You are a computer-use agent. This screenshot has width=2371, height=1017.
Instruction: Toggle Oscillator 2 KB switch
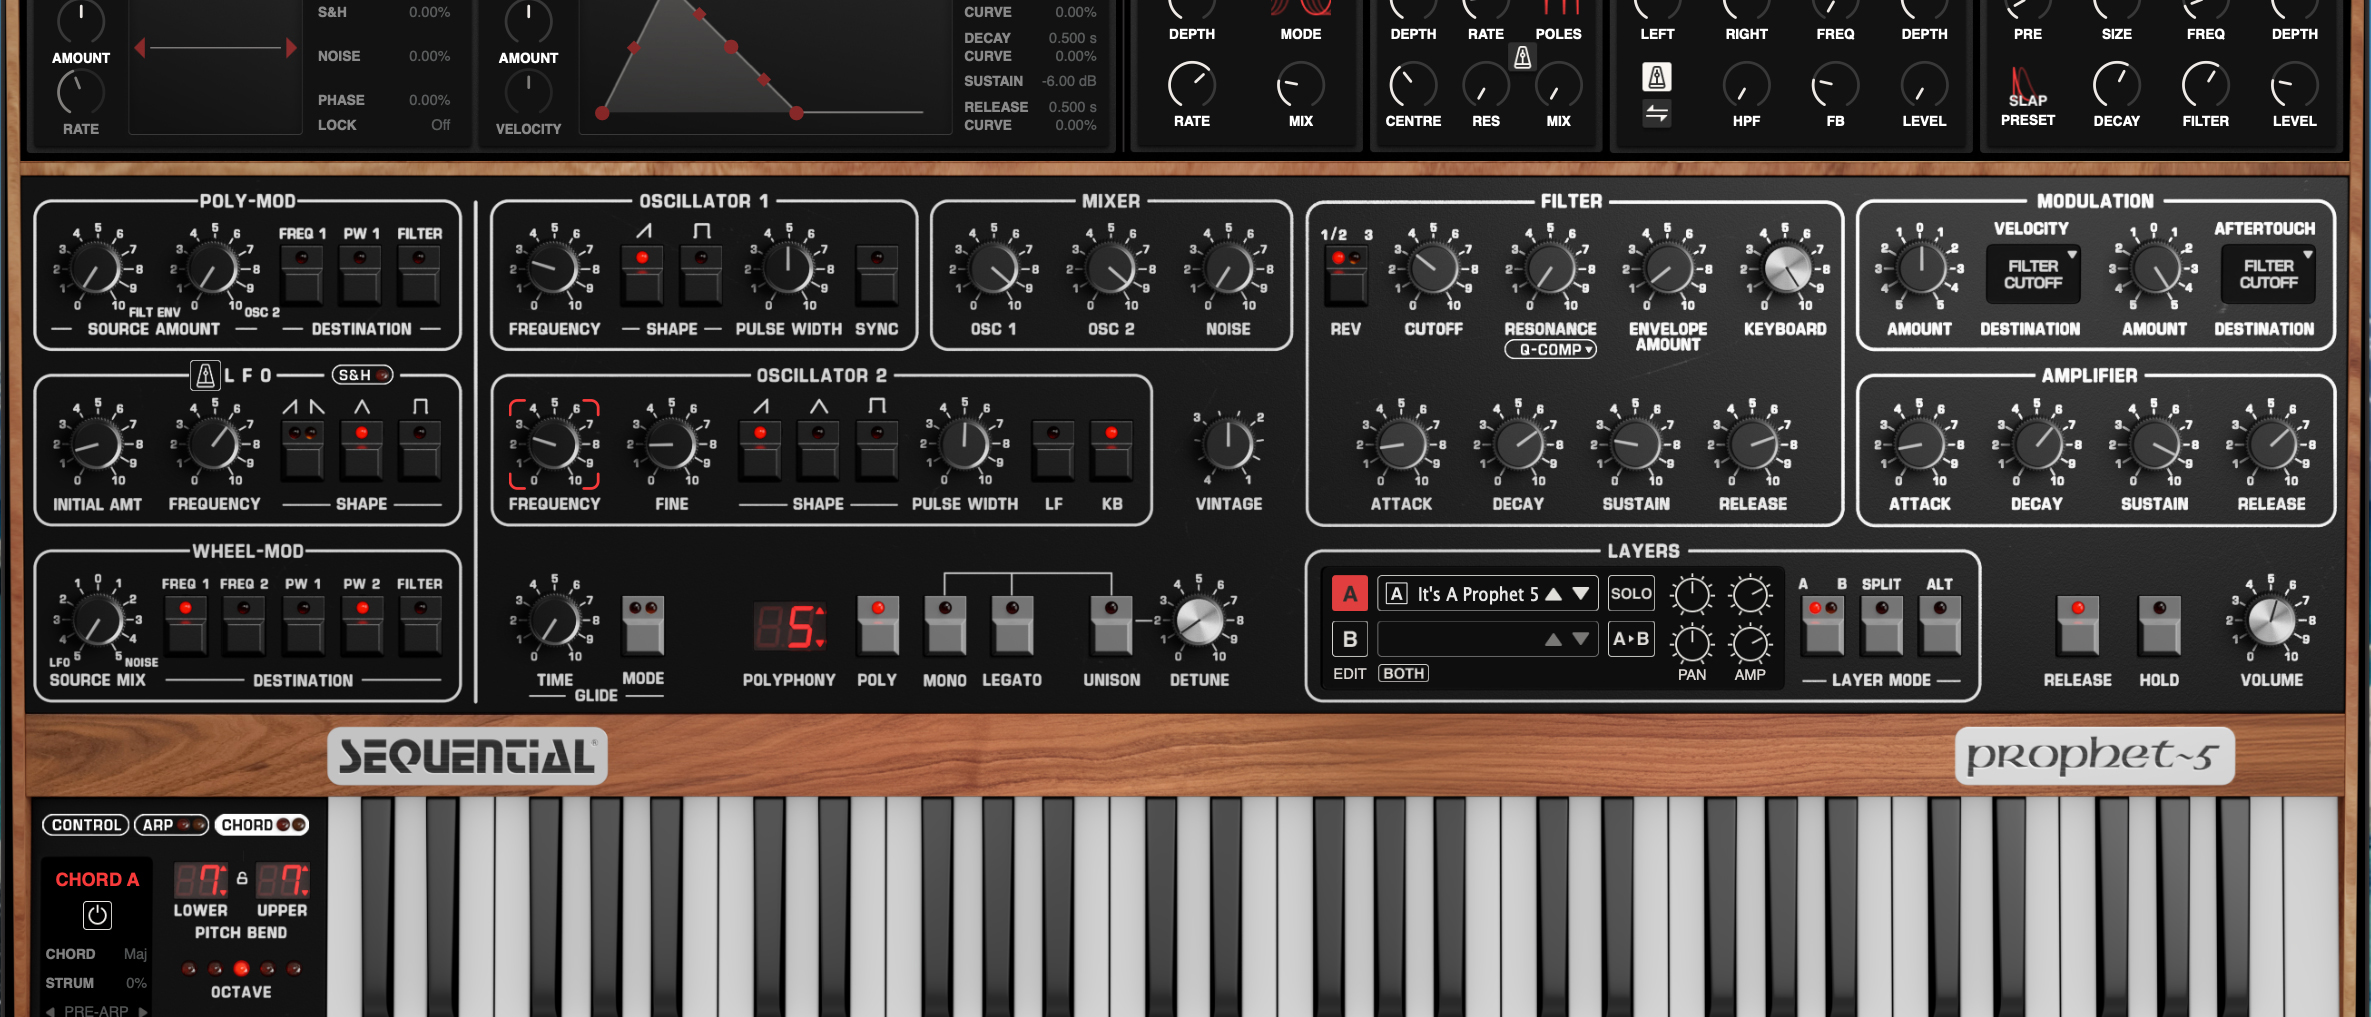point(1111,449)
